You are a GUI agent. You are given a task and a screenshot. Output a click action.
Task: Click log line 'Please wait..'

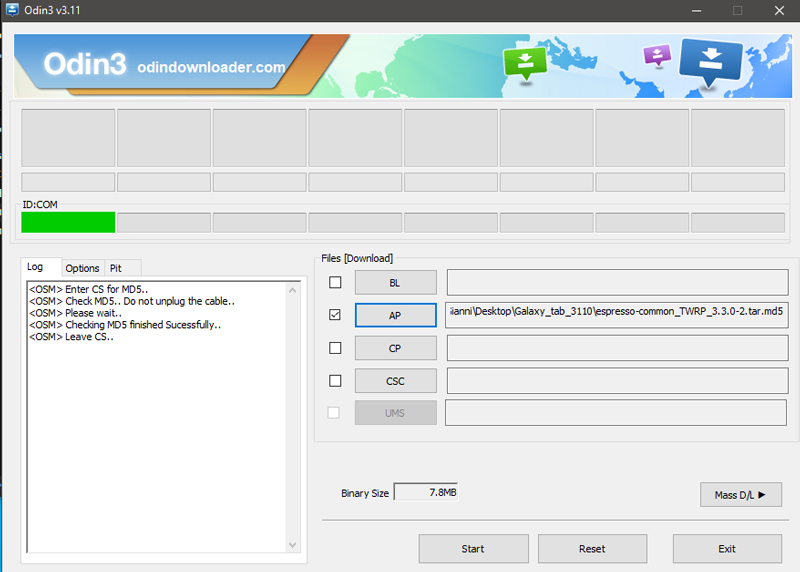point(76,313)
